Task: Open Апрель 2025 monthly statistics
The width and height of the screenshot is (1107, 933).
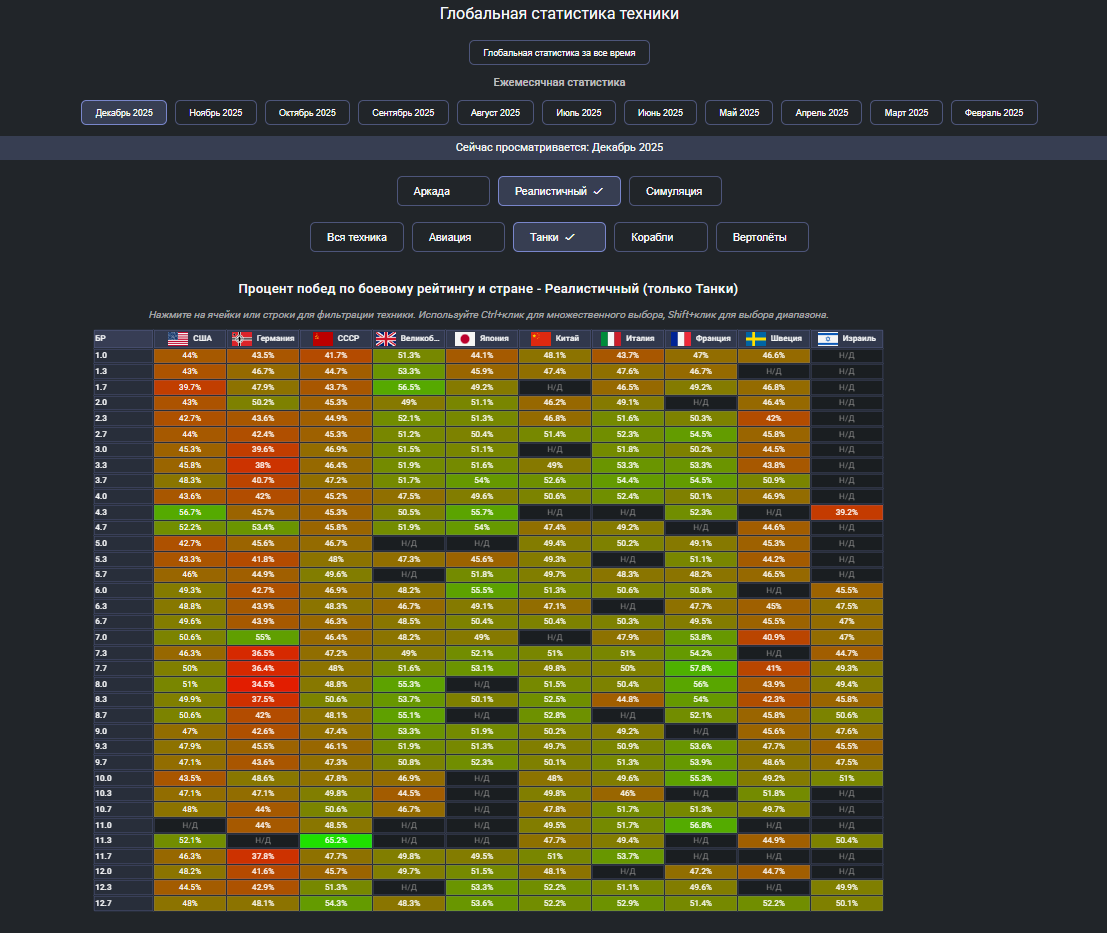Action: click(x=822, y=113)
